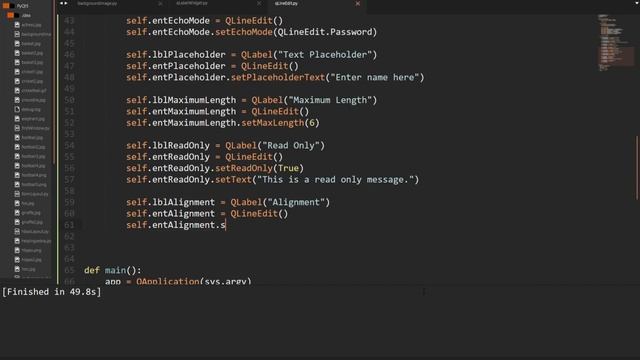Click line number 50 in the gutter
Image resolution: width=640 pixels, height=360 pixels.
point(69,100)
